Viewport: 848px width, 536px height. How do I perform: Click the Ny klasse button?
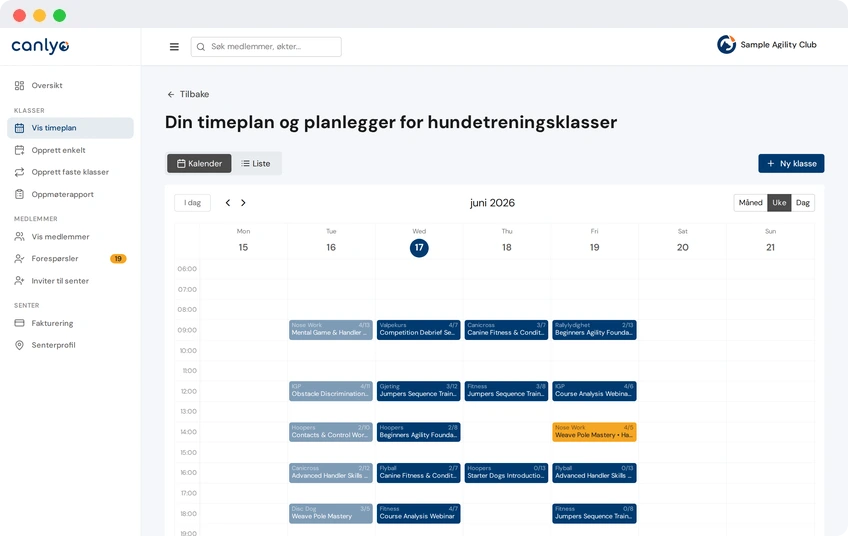tap(791, 163)
